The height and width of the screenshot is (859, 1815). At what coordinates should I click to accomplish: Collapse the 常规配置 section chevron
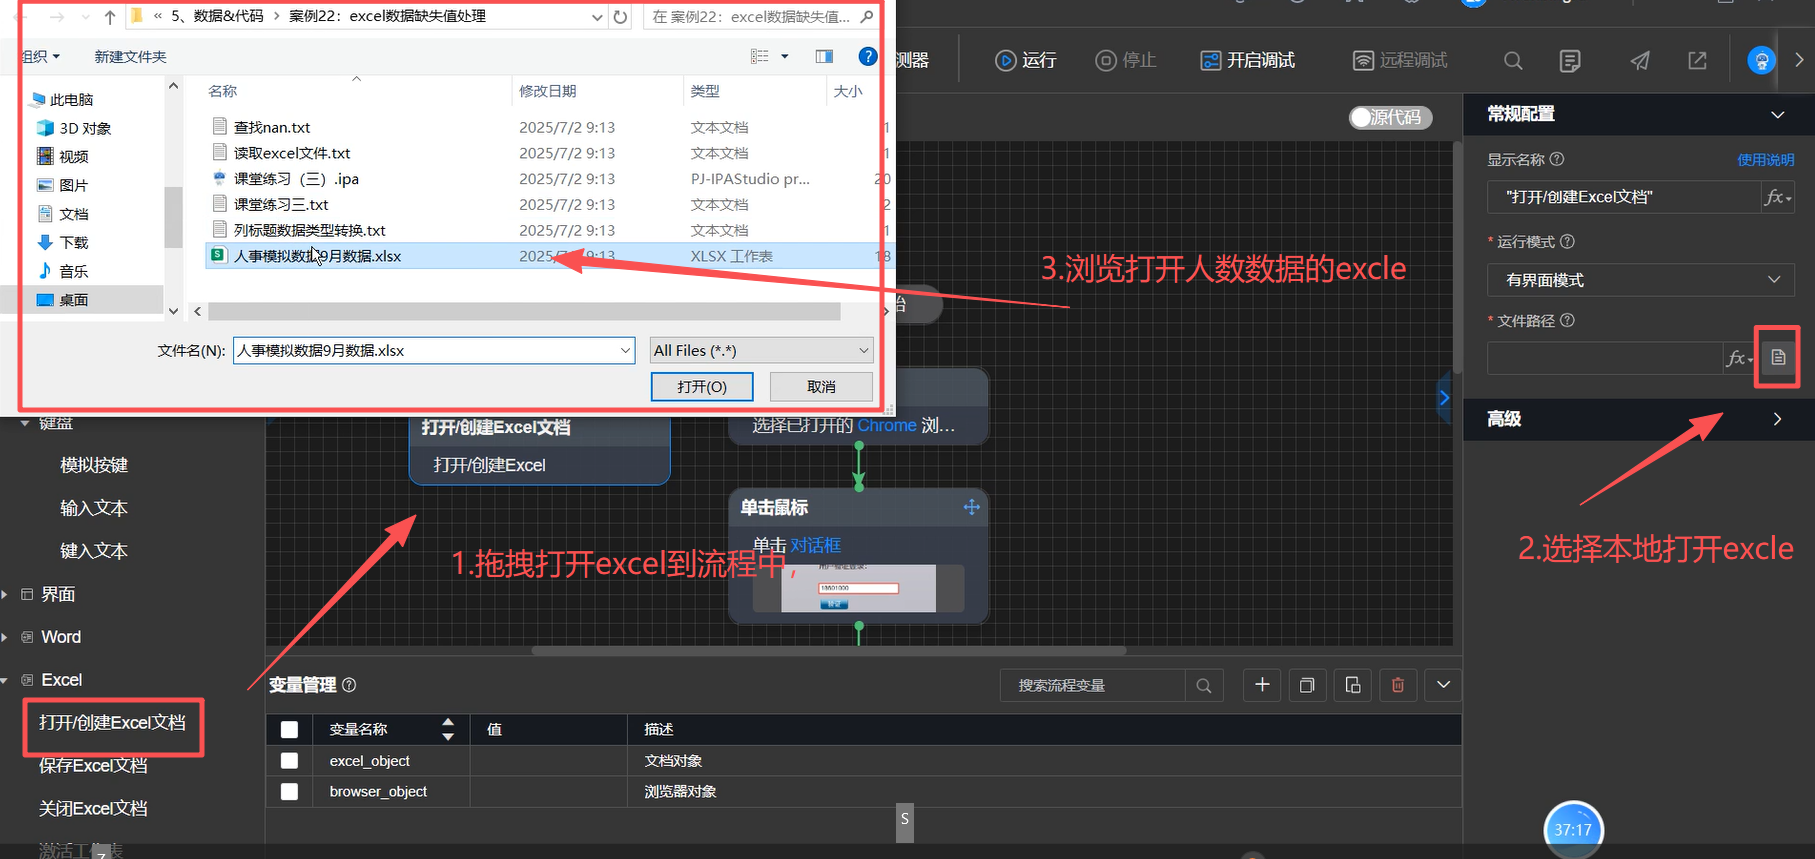click(1777, 114)
